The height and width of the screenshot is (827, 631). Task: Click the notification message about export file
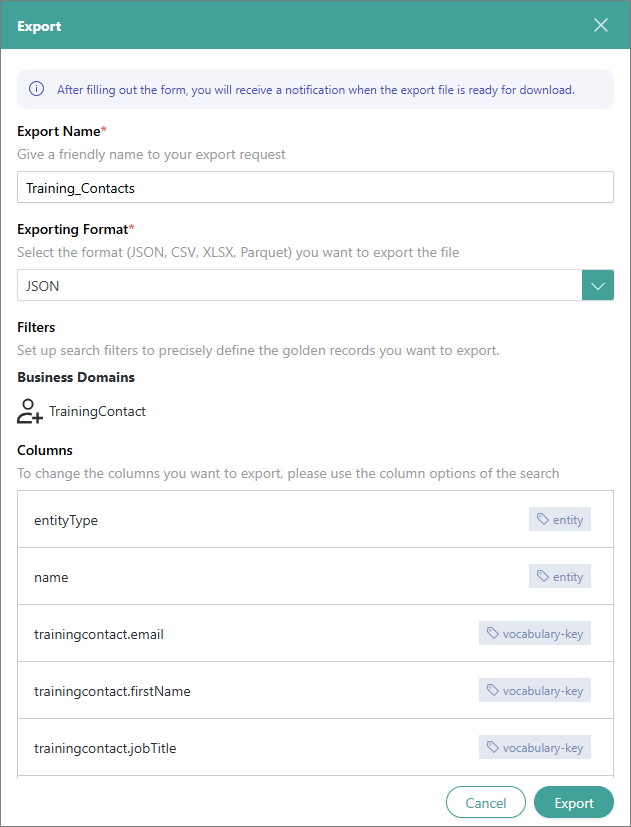coord(316,90)
